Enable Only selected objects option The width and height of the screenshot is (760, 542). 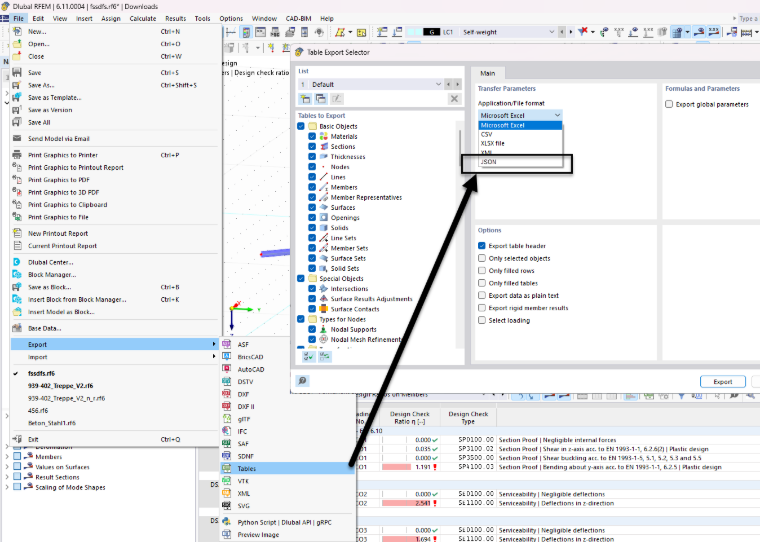click(x=482, y=258)
